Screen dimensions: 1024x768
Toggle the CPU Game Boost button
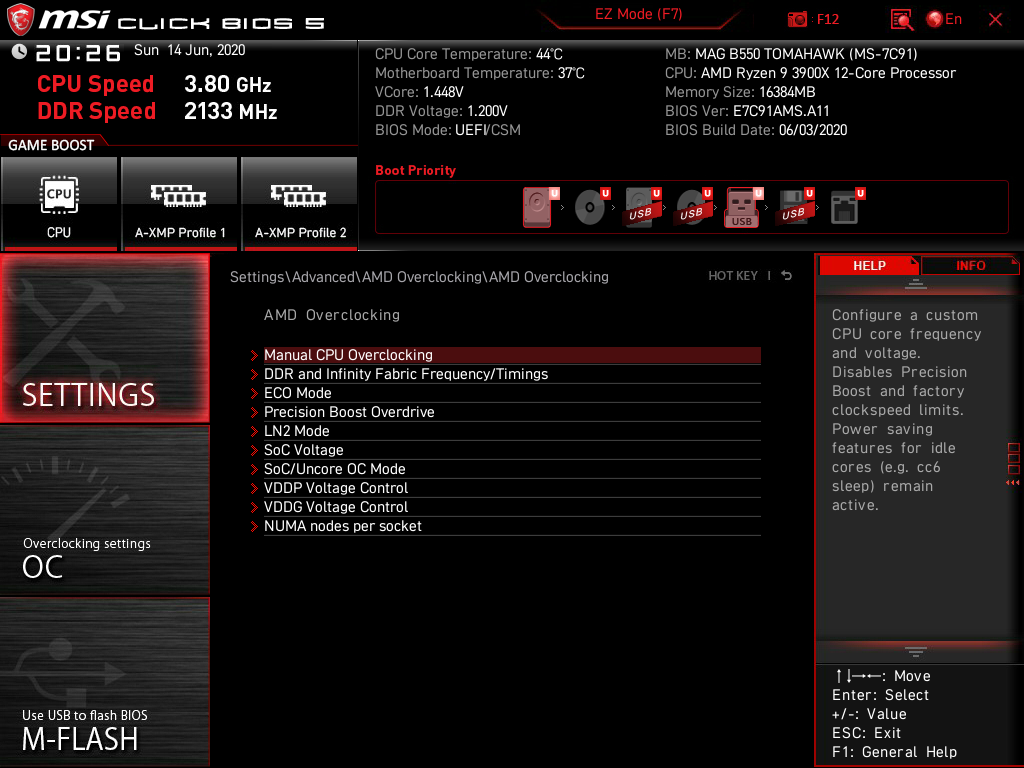(x=59, y=203)
